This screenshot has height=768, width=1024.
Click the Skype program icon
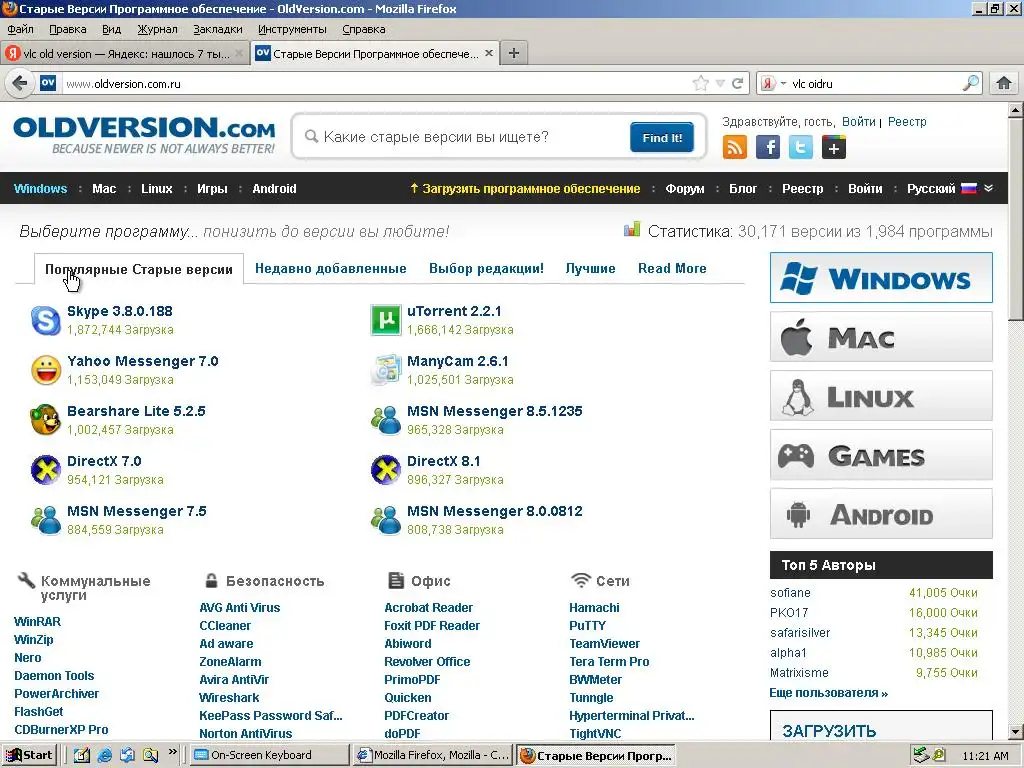pyautogui.click(x=46, y=320)
